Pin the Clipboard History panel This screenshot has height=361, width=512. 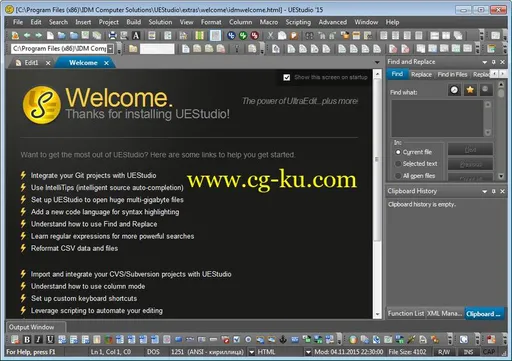pyautogui.click(x=494, y=191)
